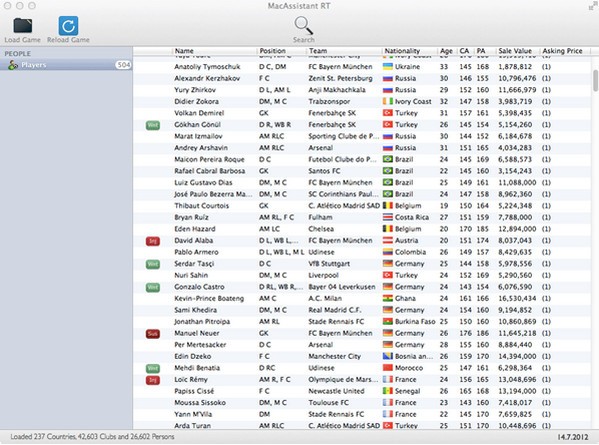Click Morocco flag in Mehdi Benatia row

(388, 368)
